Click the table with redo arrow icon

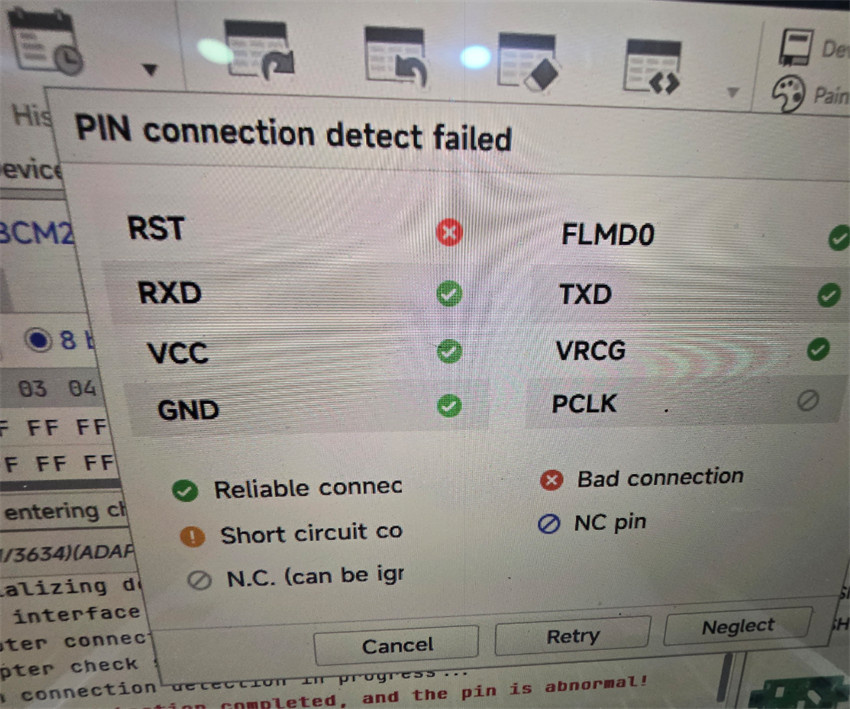(x=259, y=49)
